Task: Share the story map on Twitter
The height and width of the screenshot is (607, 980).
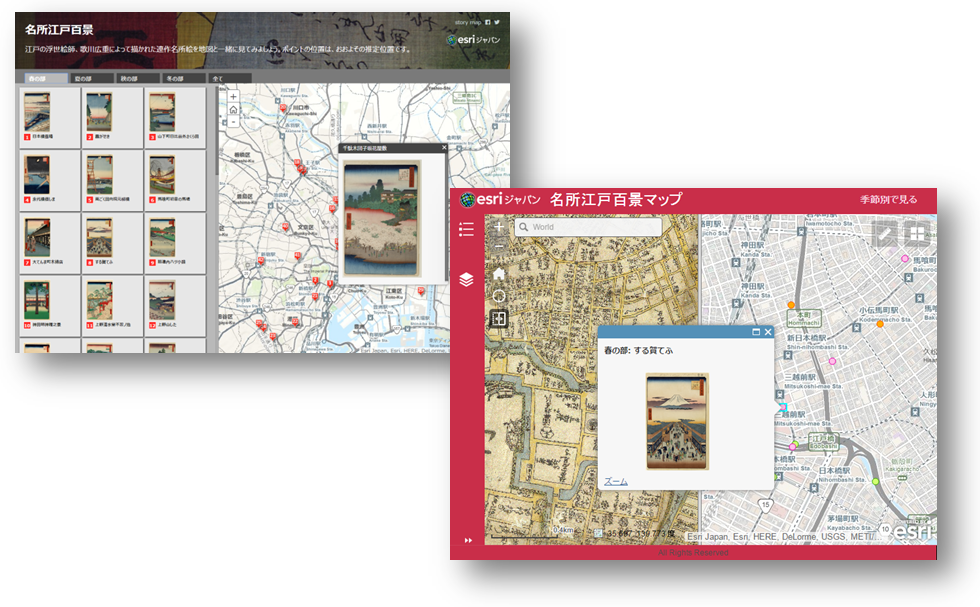Action: click(497, 21)
